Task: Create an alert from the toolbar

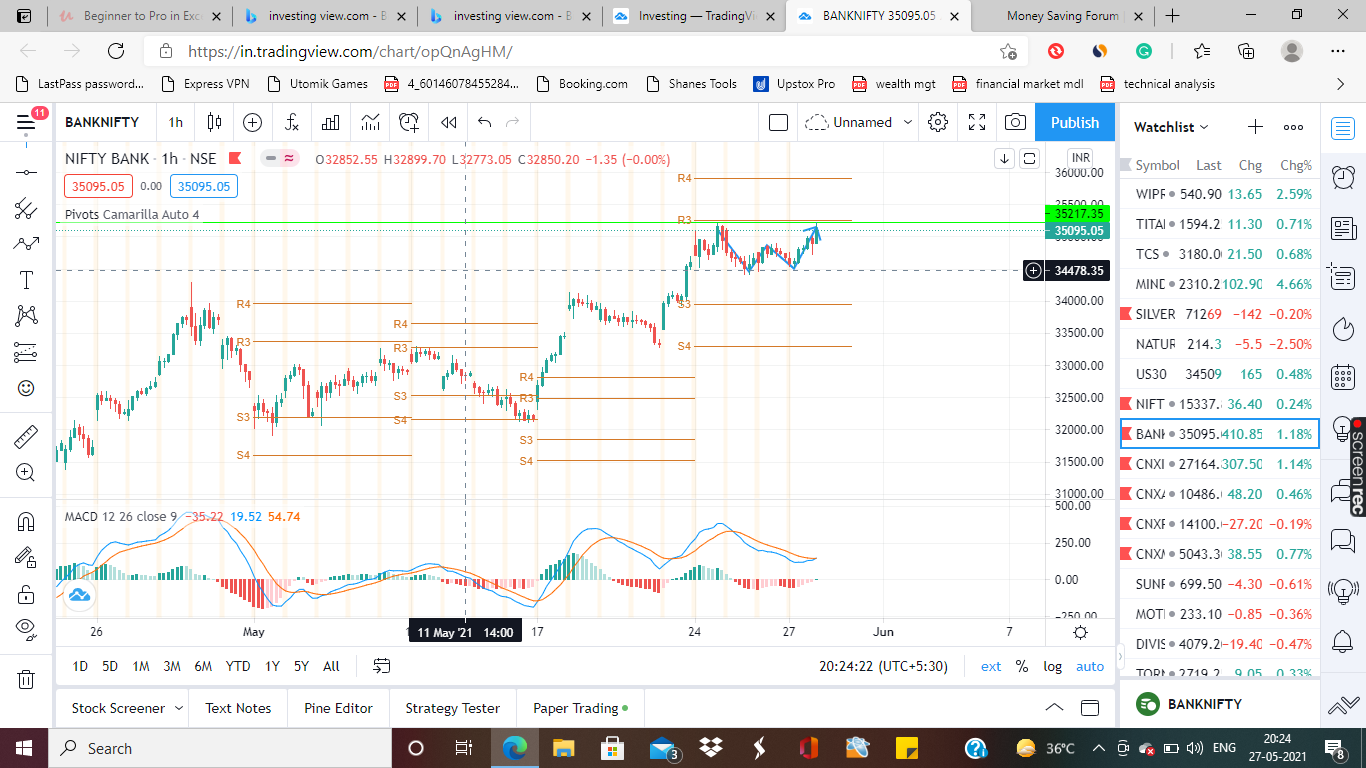Action: (x=409, y=122)
